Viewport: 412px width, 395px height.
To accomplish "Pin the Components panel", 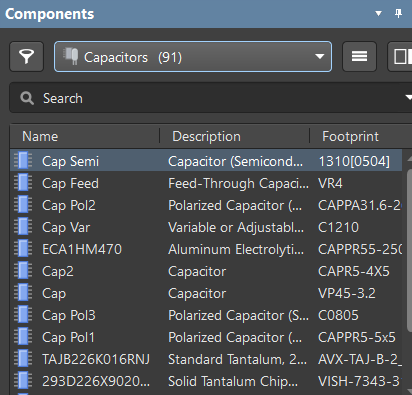I will 398,14.
